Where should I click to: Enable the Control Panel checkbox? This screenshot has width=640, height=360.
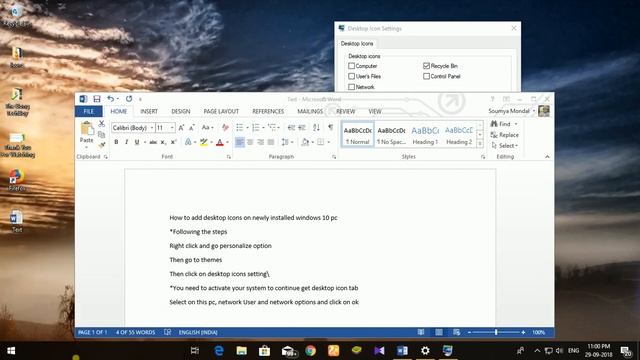(427, 76)
